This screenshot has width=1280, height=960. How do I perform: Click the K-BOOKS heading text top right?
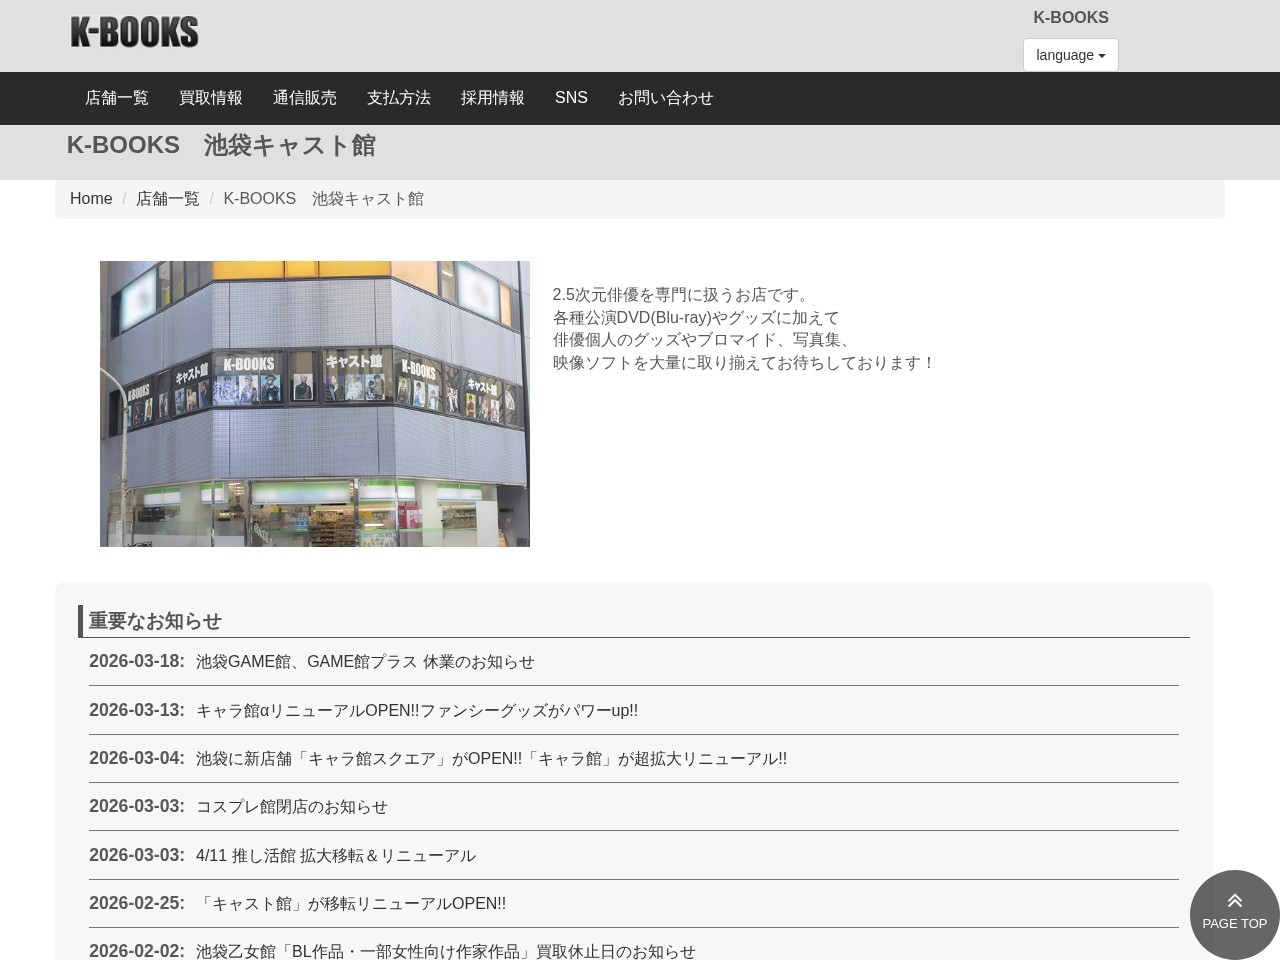pyautogui.click(x=1070, y=17)
